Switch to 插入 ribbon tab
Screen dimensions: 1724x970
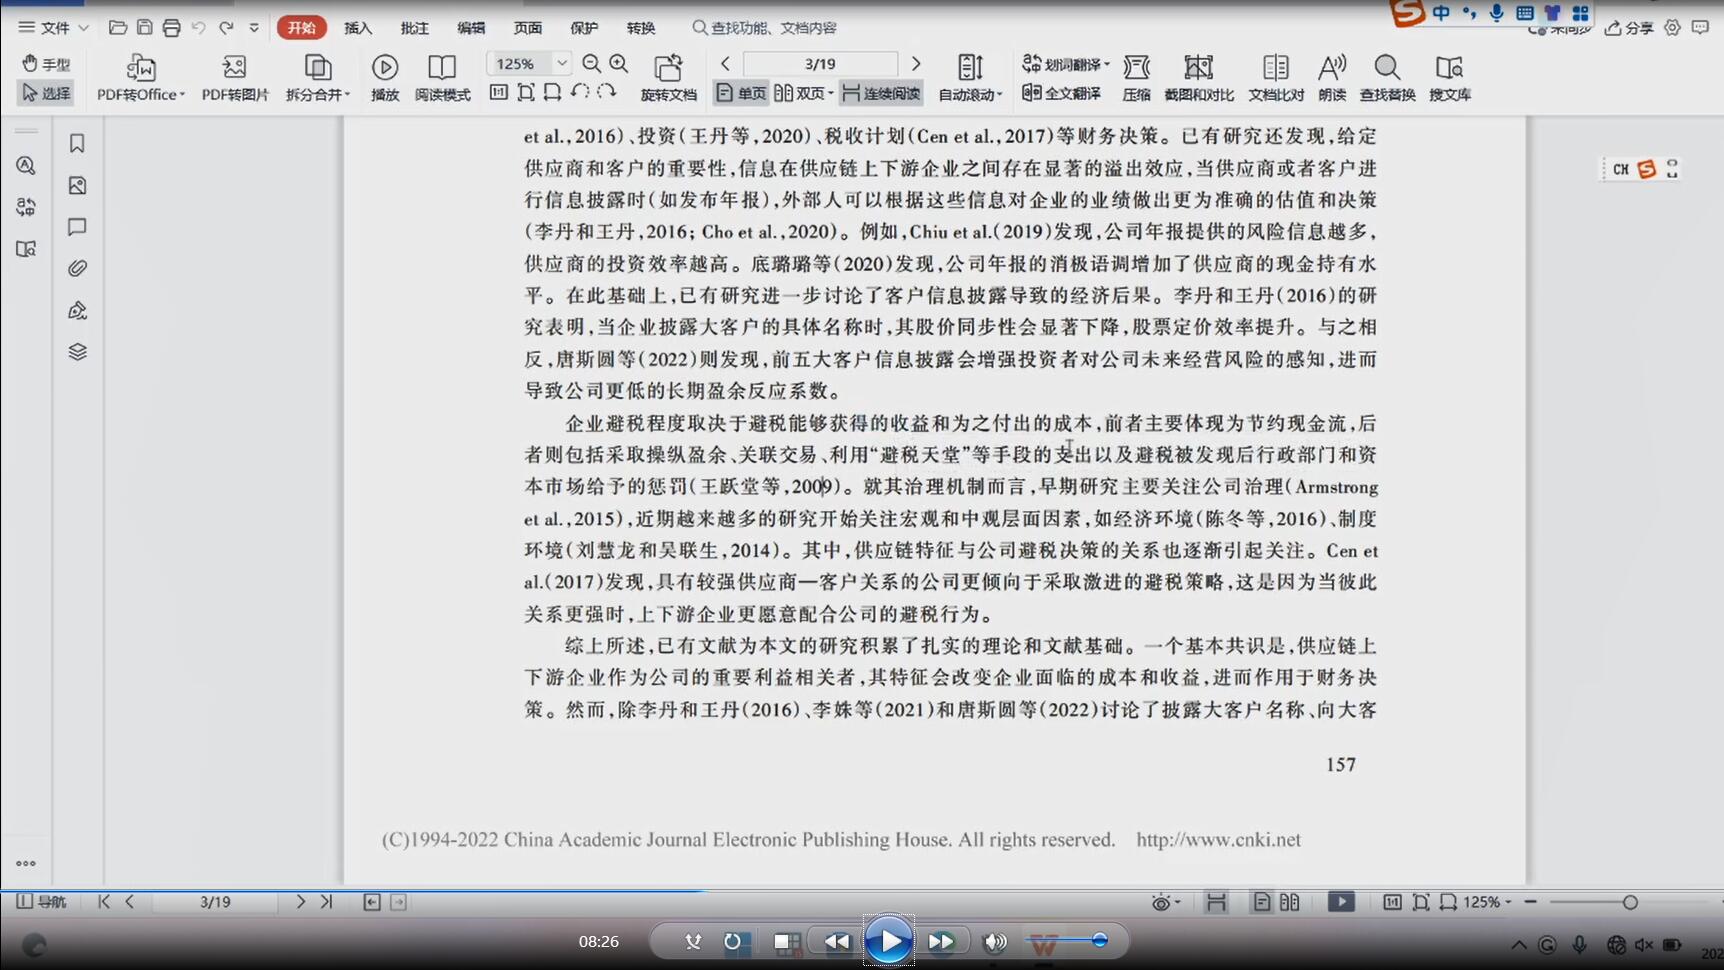click(x=358, y=28)
